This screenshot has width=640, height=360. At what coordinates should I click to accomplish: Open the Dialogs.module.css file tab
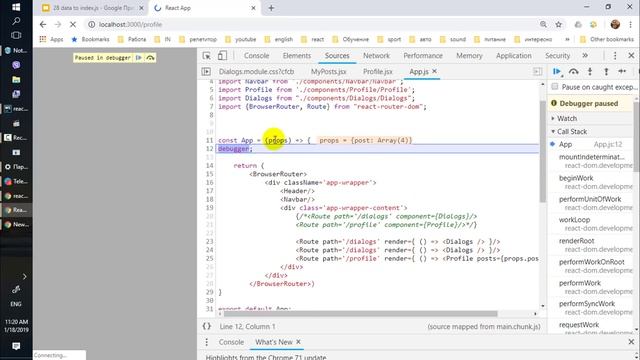pos(256,72)
